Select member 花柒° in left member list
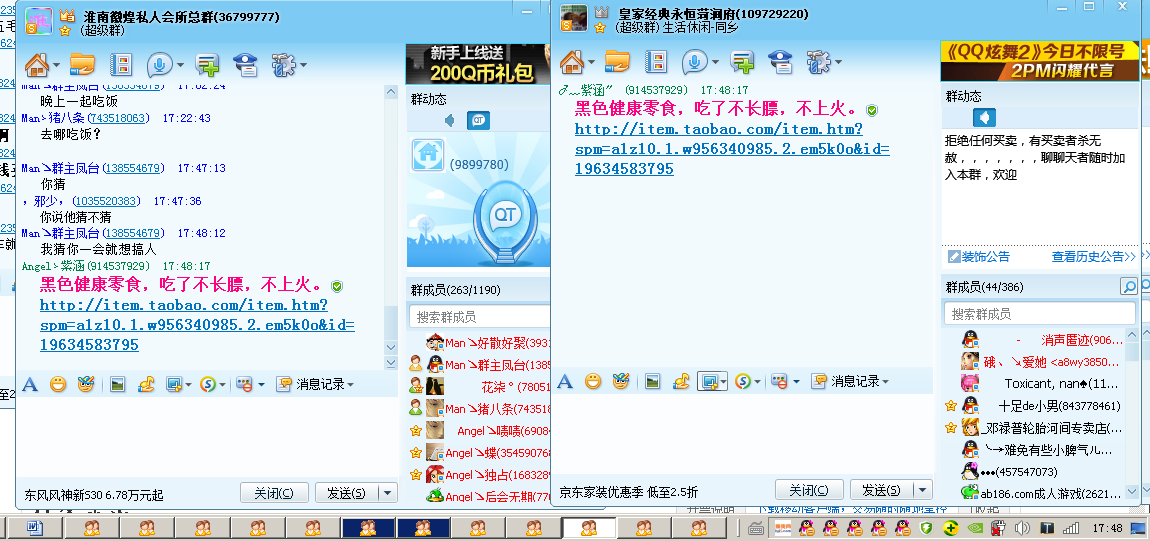 click(x=479, y=386)
